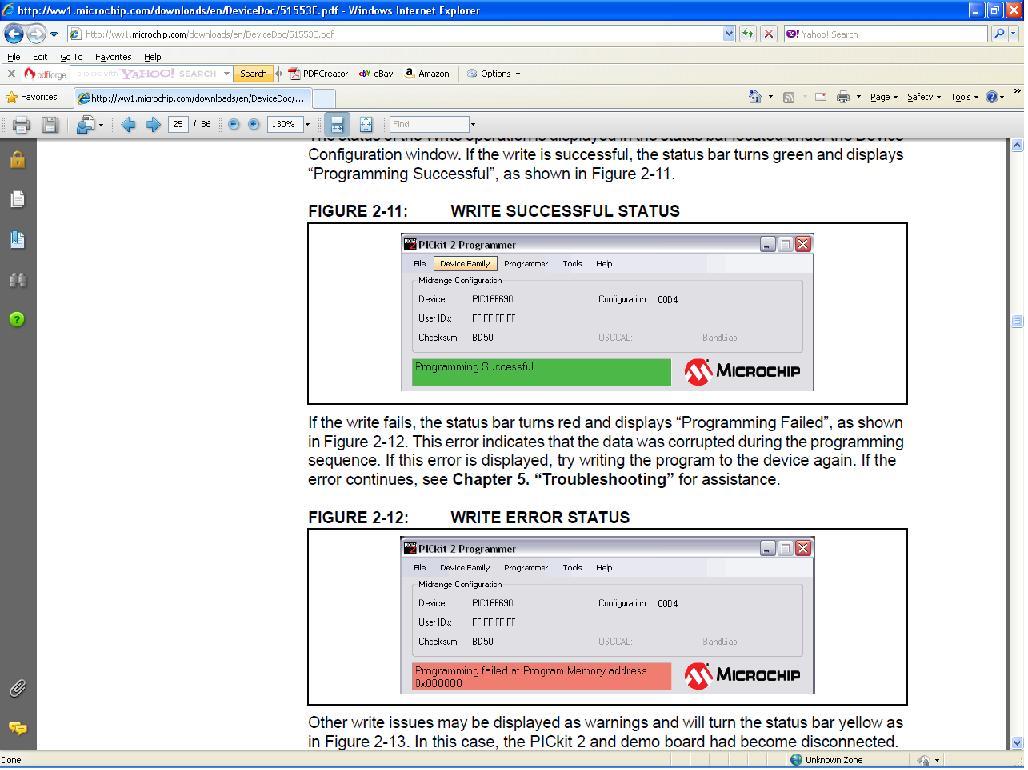
Task: Open the Attachments paperclip panel
Action: point(18,688)
